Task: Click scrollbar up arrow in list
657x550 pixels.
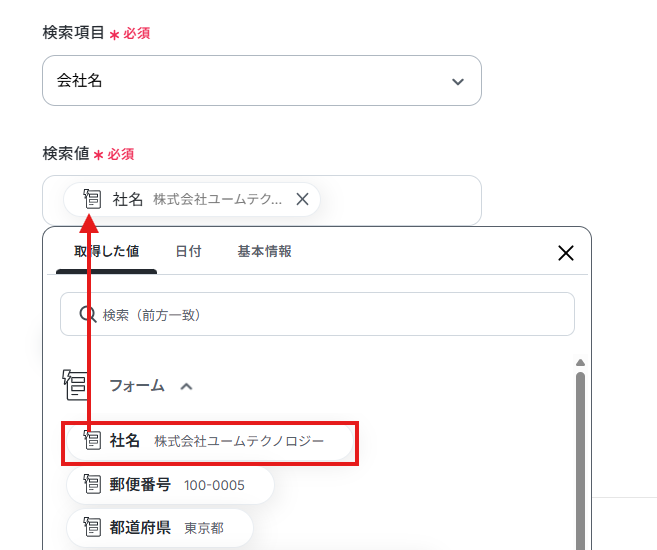Action: pyautogui.click(x=580, y=362)
